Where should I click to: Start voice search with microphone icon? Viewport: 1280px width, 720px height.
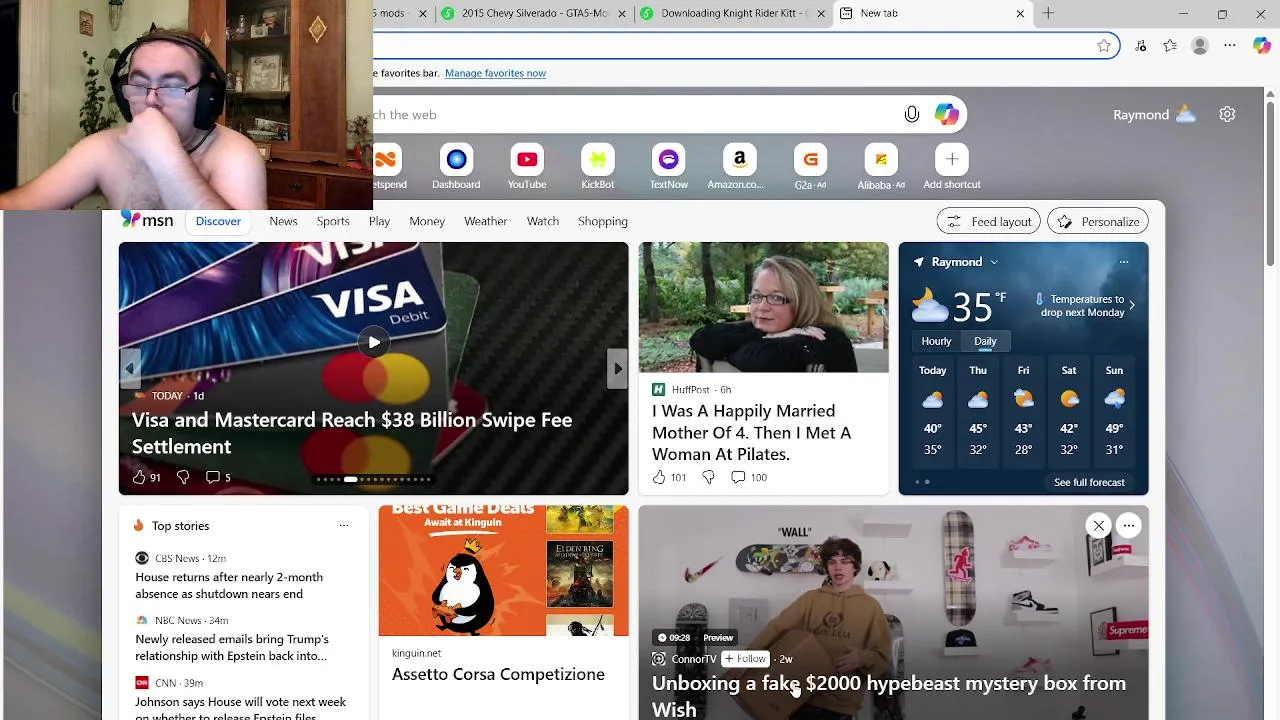click(x=912, y=114)
